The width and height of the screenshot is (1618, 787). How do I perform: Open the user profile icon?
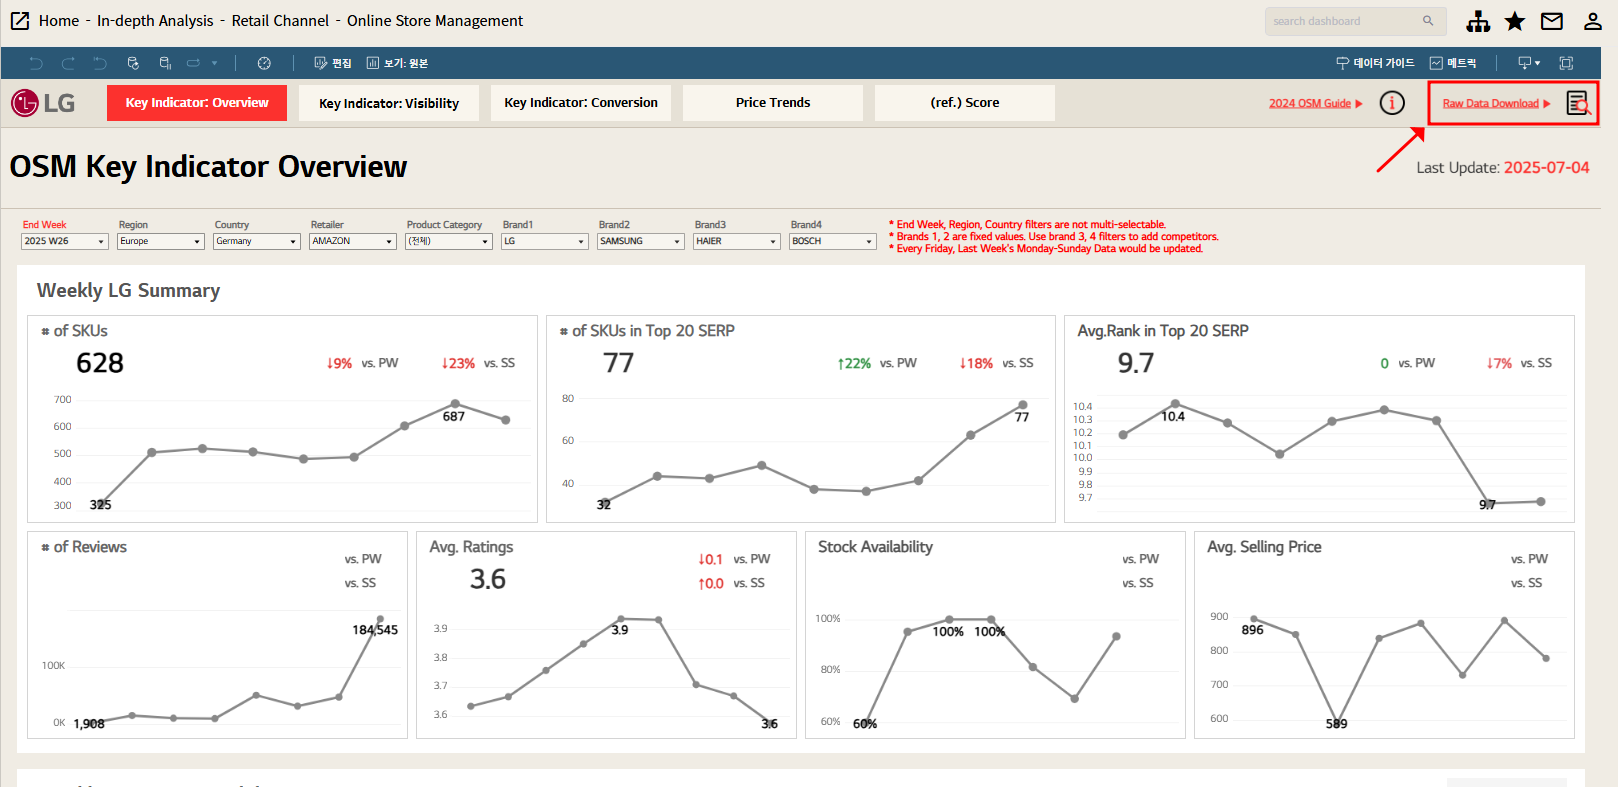point(1592,21)
